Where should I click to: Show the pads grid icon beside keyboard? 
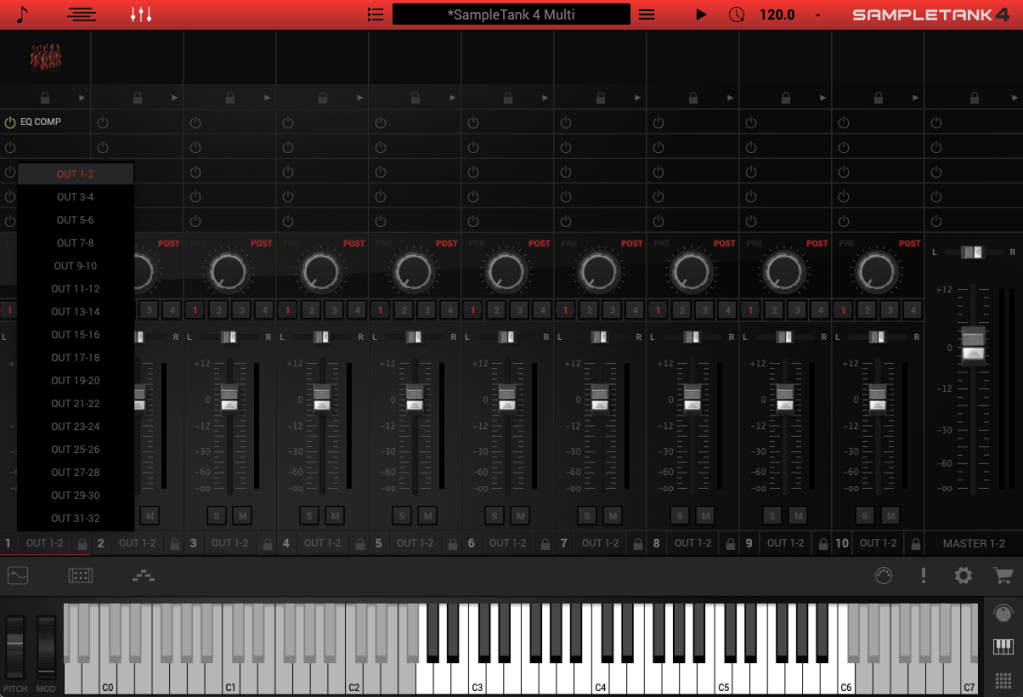coord(1003,681)
